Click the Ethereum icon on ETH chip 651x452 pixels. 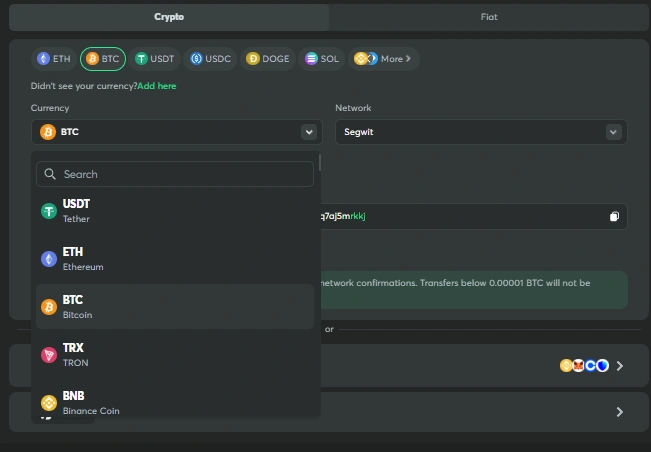pos(44,59)
